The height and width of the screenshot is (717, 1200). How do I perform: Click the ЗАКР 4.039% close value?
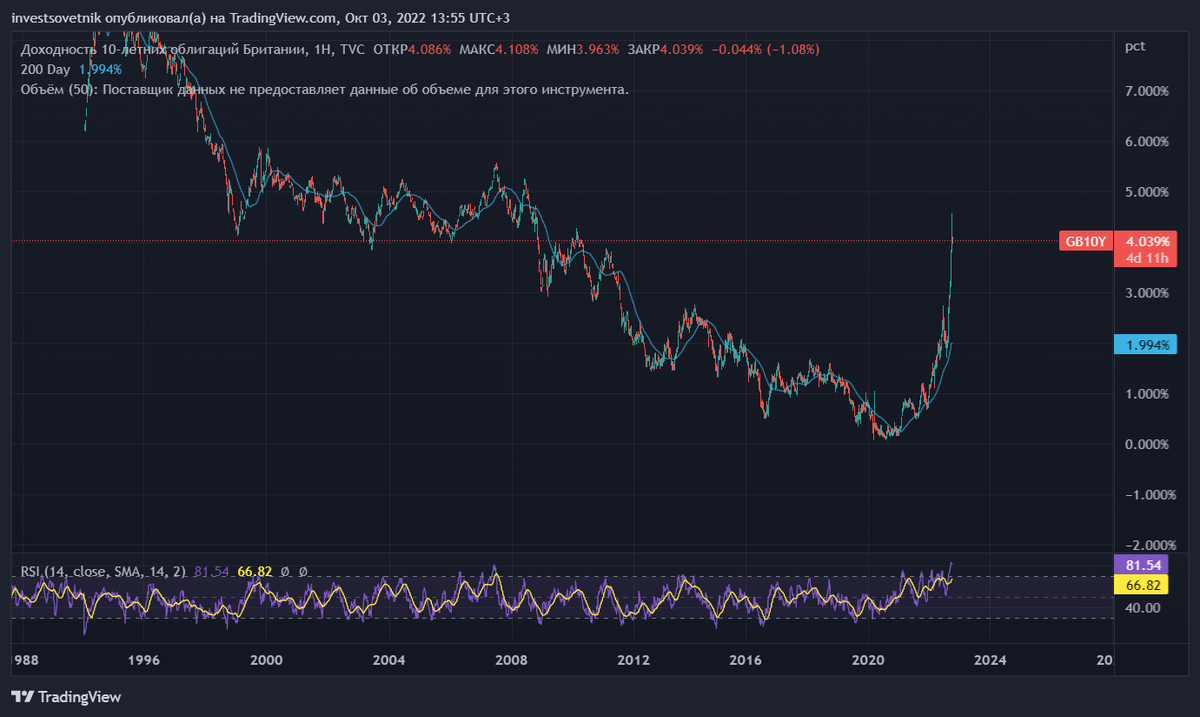click(663, 49)
